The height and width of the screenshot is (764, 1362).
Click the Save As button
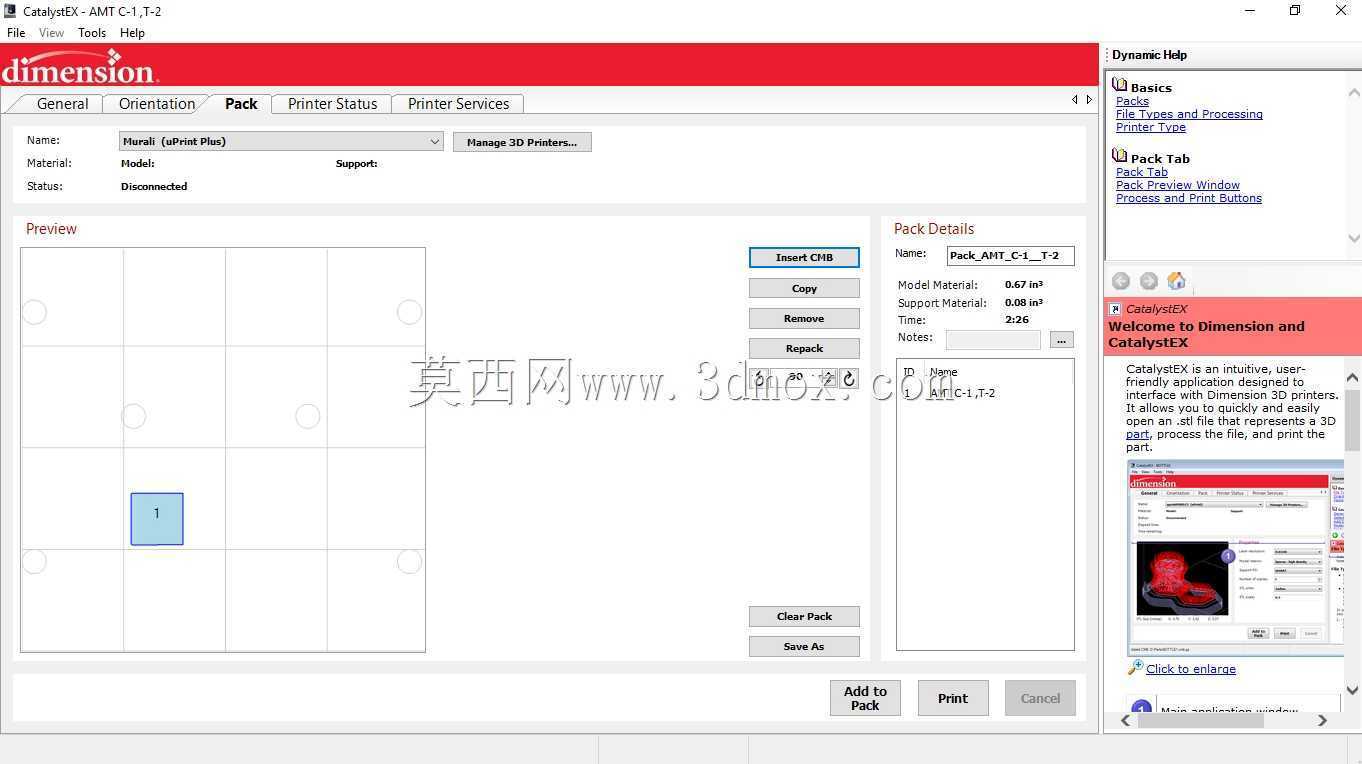click(x=804, y=646)
